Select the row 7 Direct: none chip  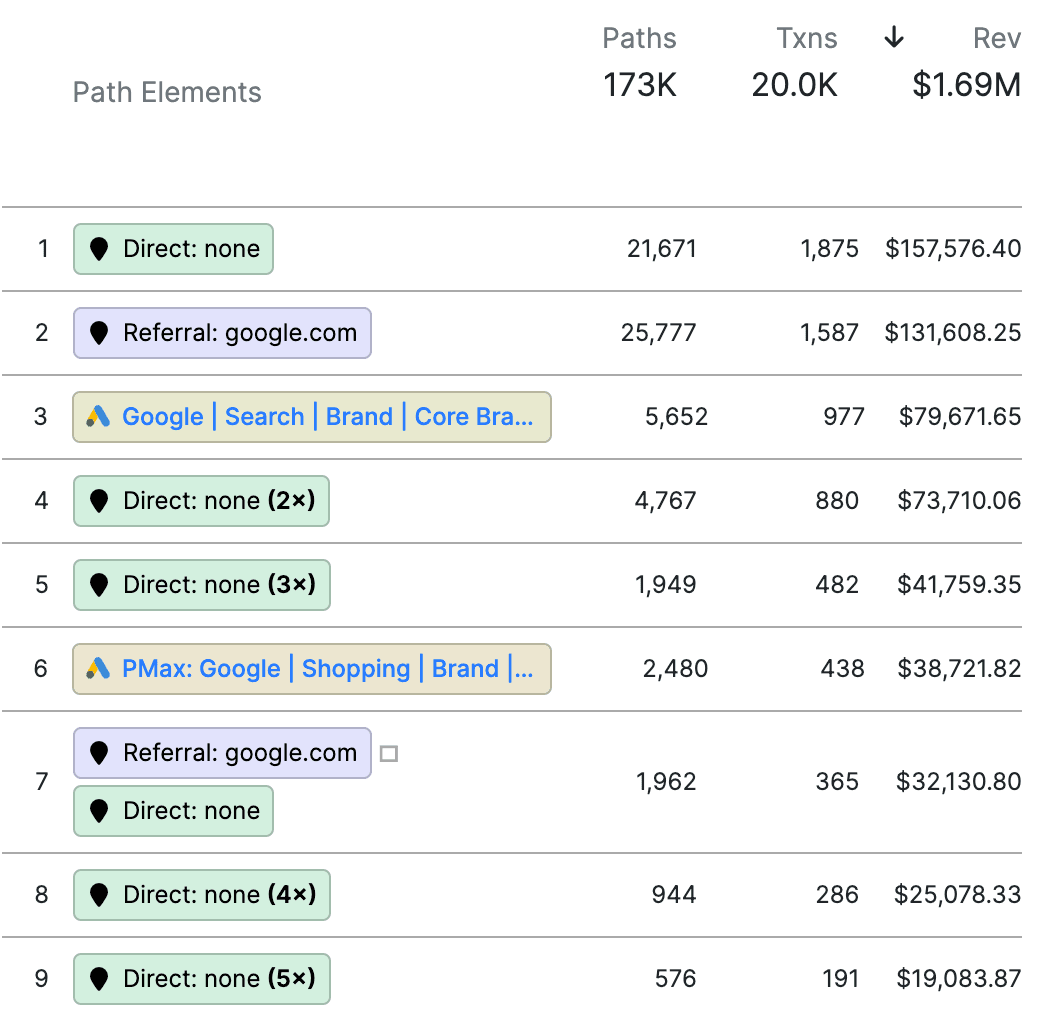point(173,811)
